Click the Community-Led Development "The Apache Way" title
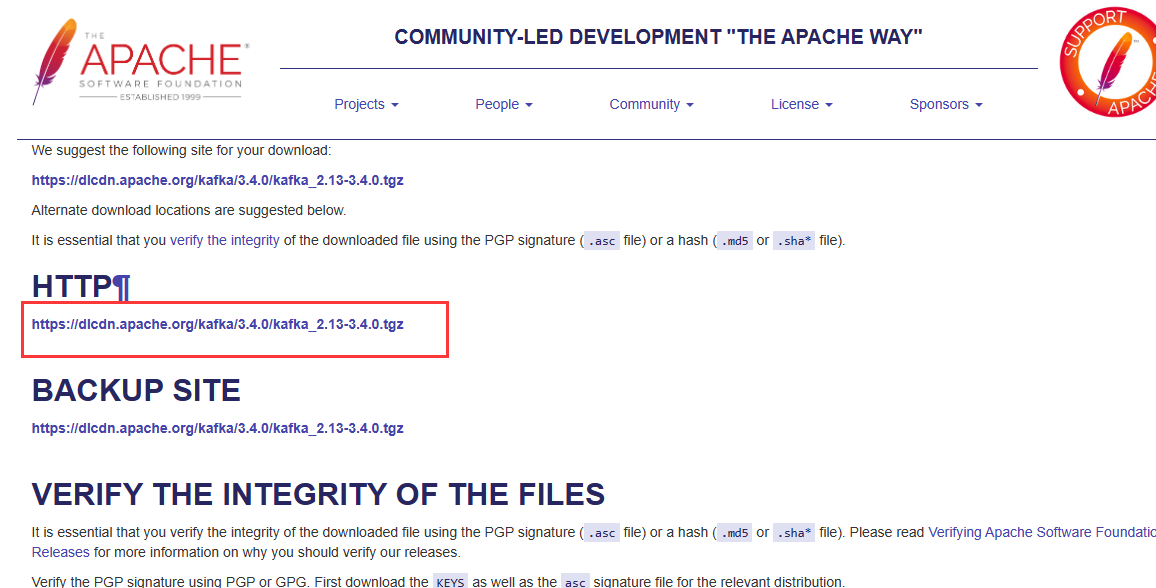The image size is (1156, 588). (658, 38)
